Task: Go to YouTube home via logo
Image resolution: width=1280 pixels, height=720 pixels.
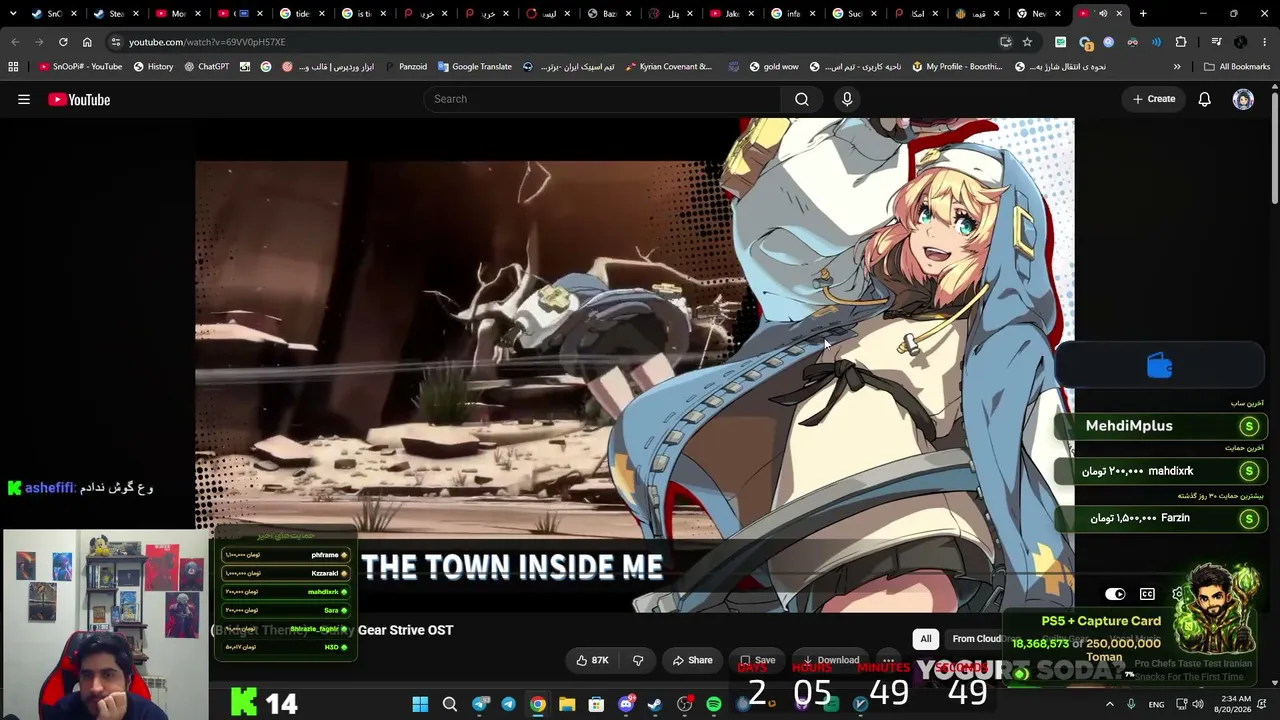Action: click(x=79, y=99)
